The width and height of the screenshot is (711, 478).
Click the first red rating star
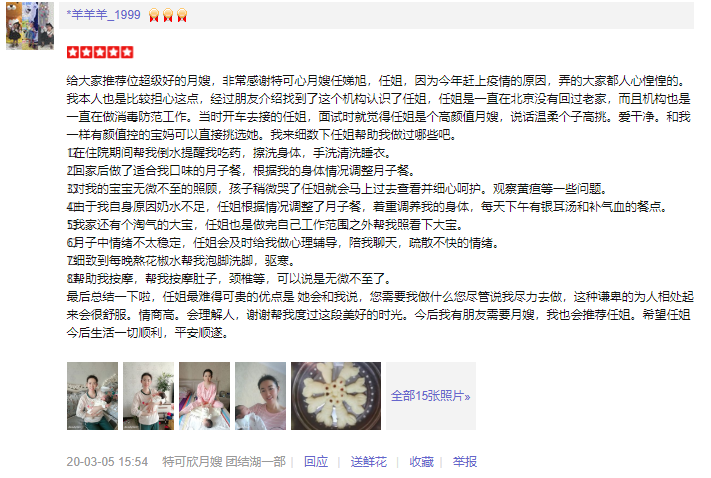coord(73,52)
